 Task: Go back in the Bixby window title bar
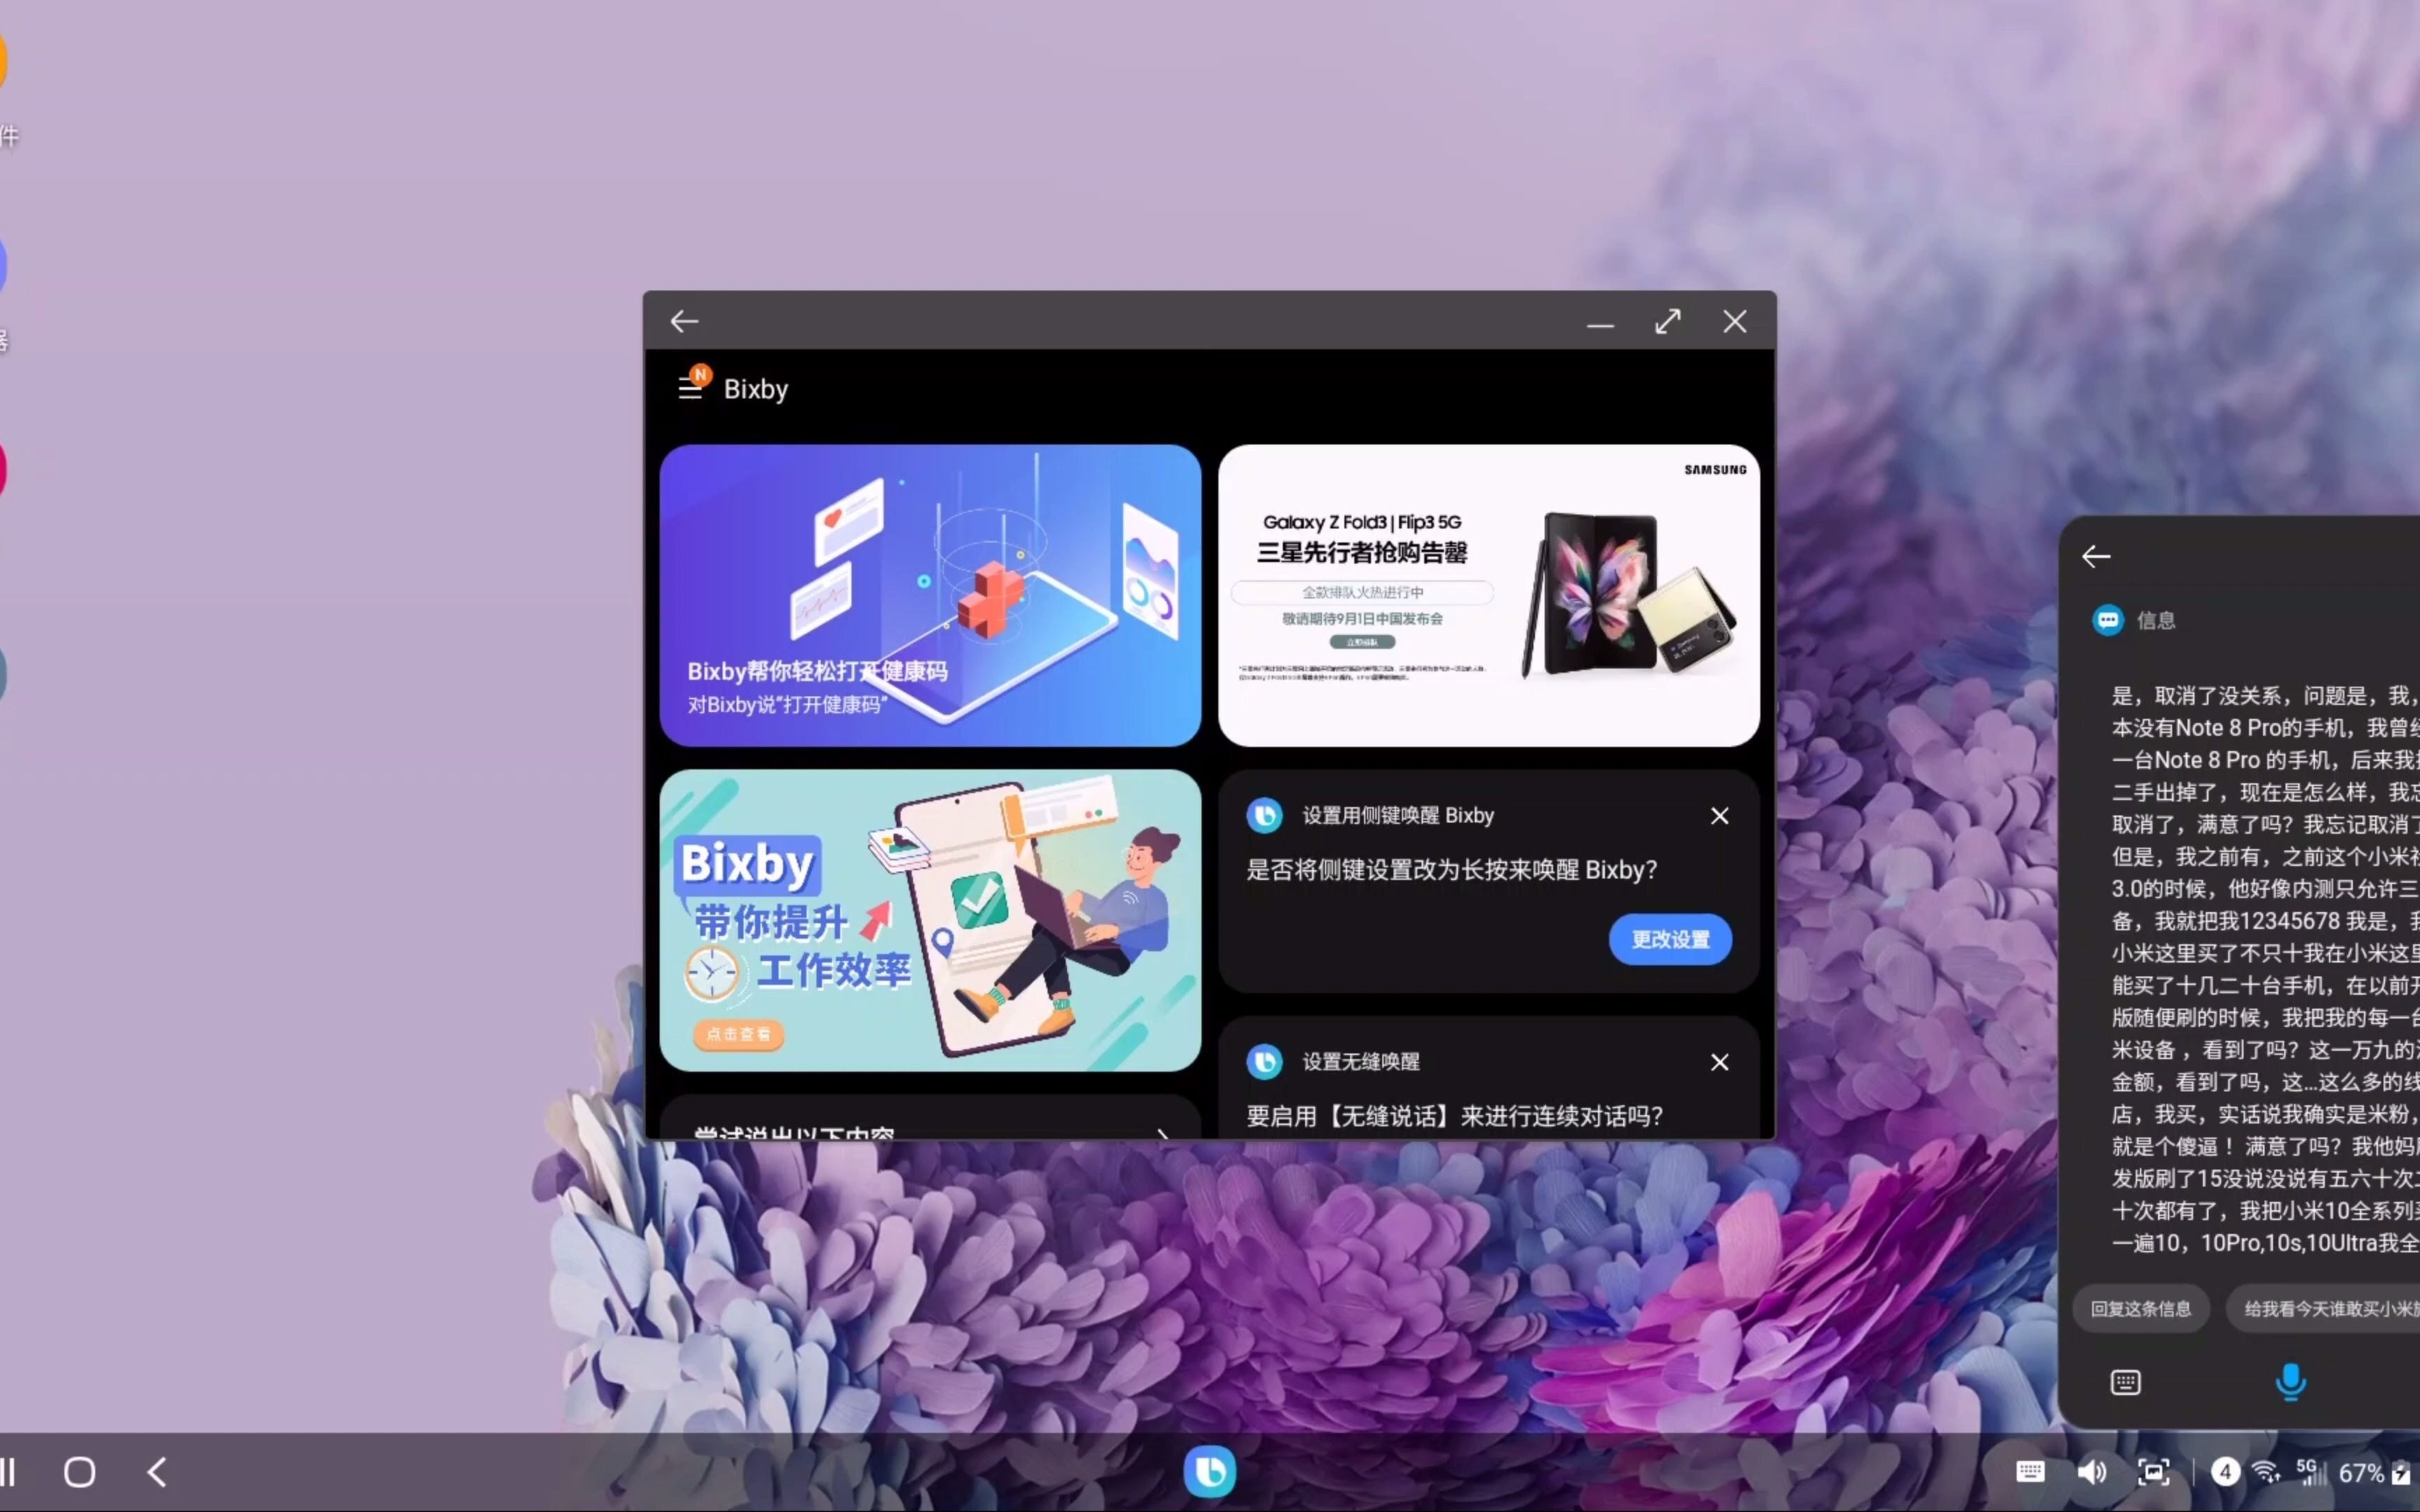[685, 321]
